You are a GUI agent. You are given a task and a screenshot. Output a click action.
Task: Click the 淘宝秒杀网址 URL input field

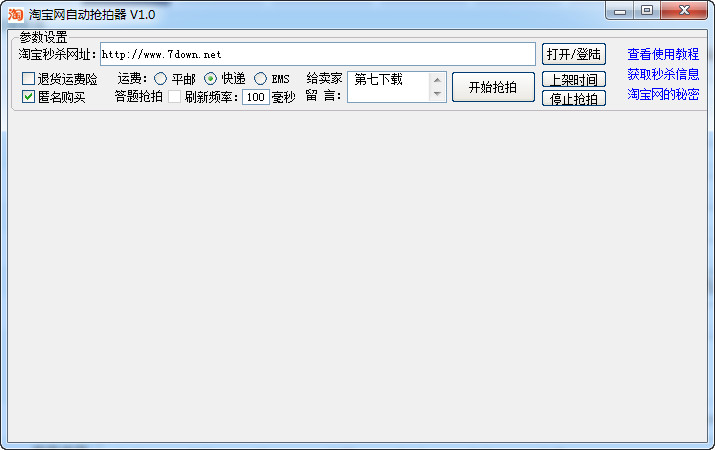tap(317, 54)
